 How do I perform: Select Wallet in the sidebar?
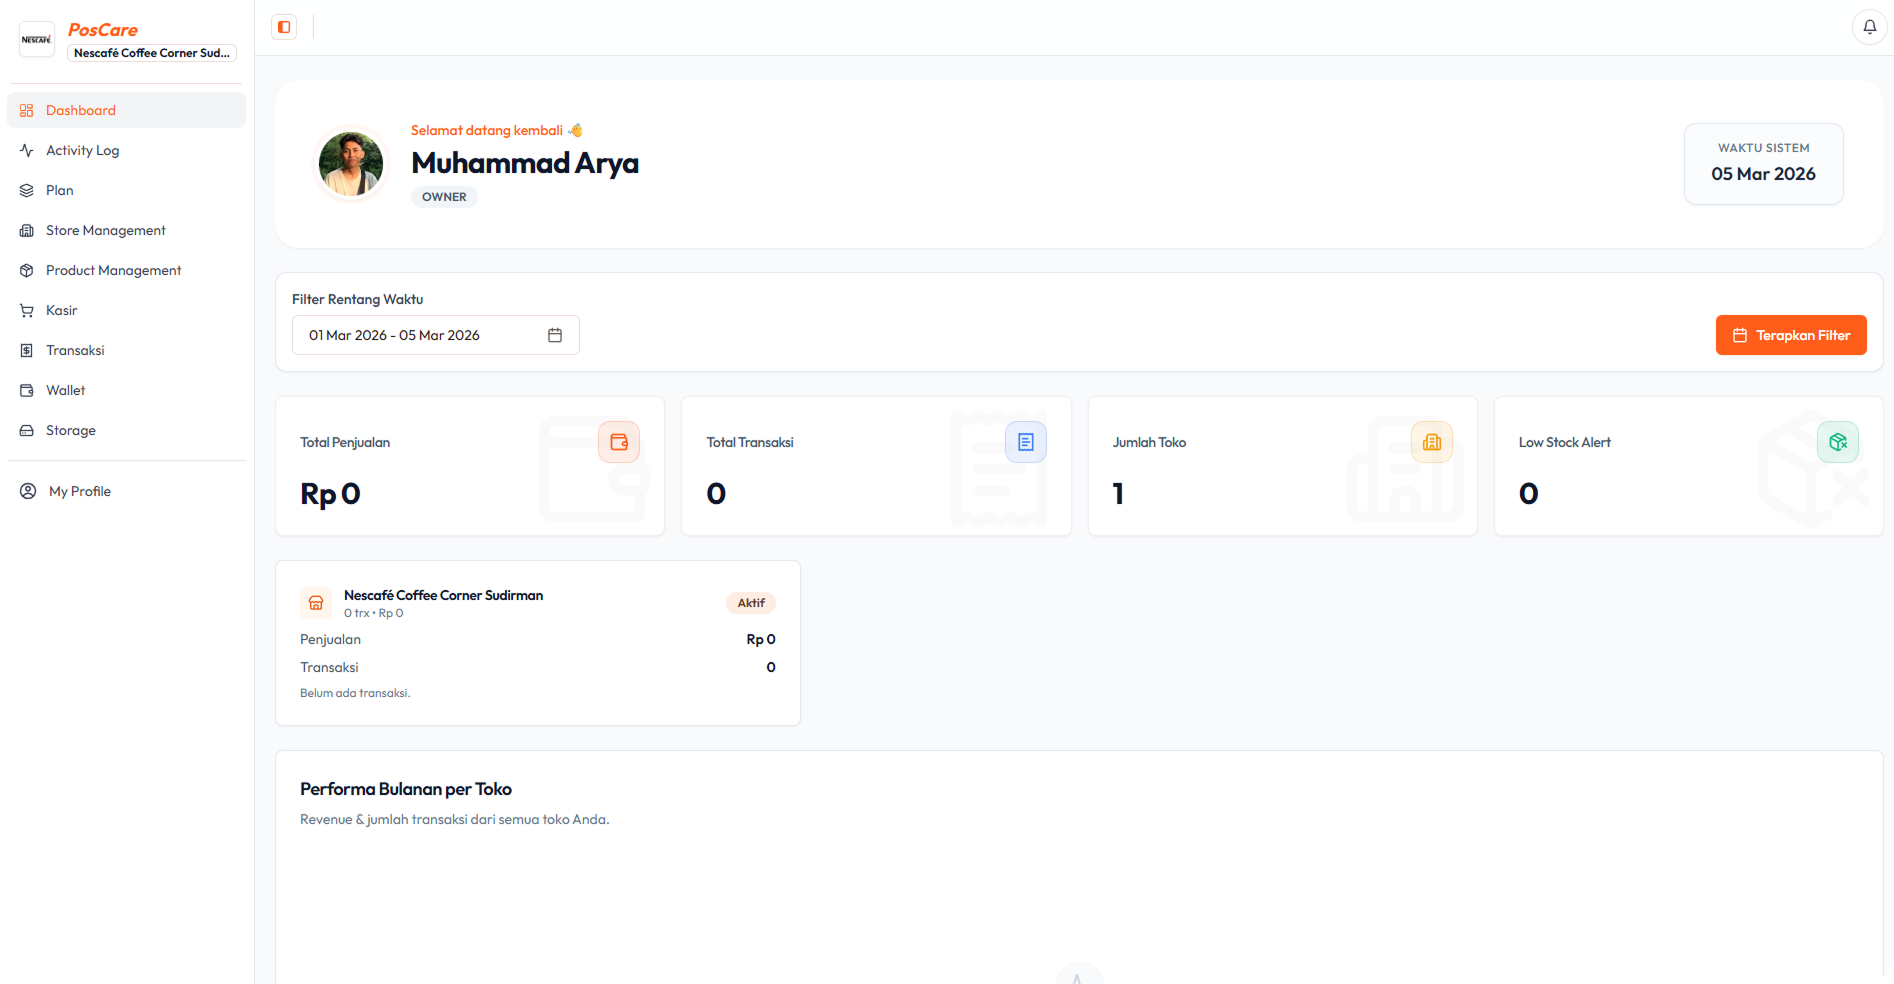coord(65,390)
